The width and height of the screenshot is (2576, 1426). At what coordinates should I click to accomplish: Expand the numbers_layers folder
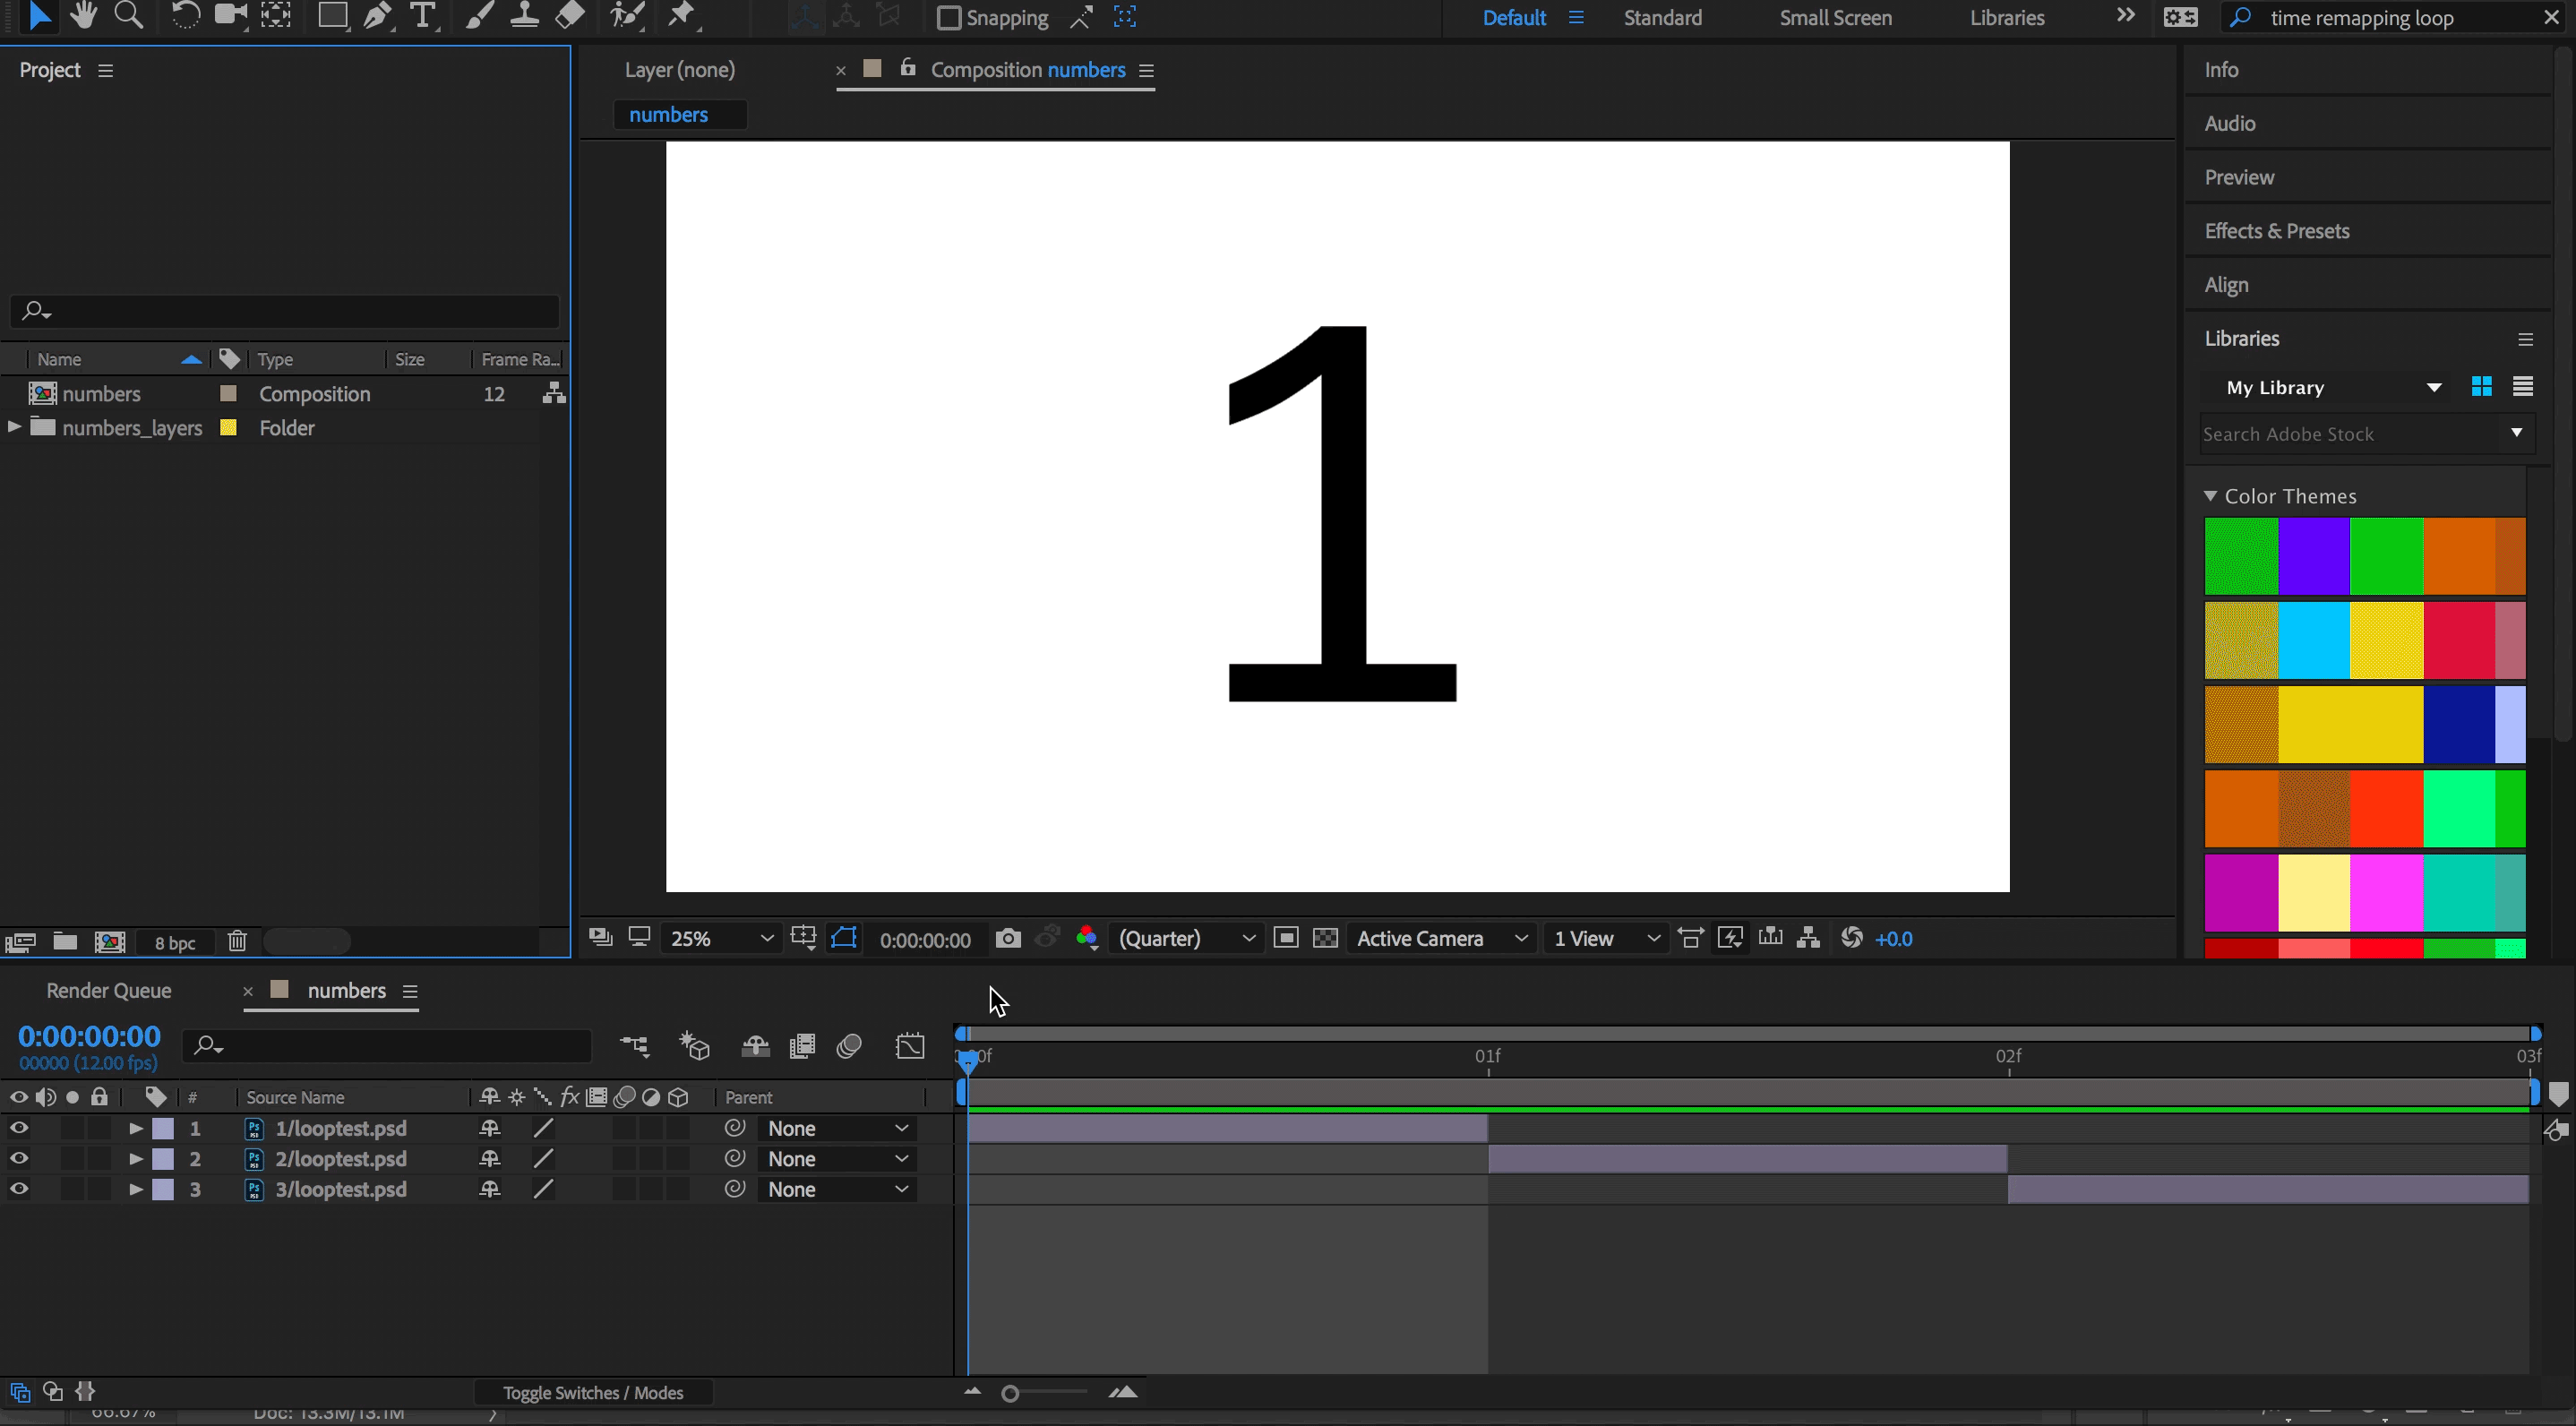coord(14,428)
